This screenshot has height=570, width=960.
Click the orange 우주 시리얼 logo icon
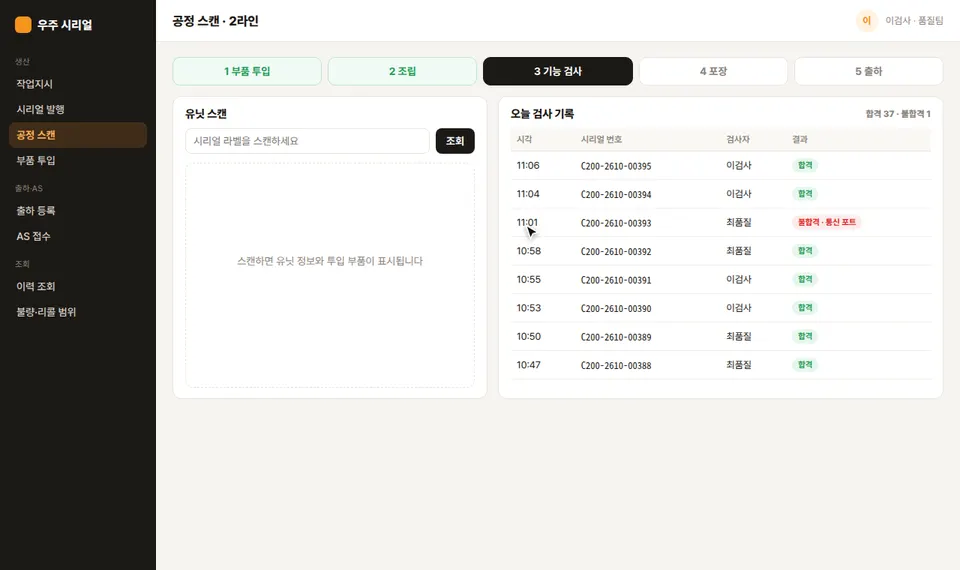tap(23, 24)
